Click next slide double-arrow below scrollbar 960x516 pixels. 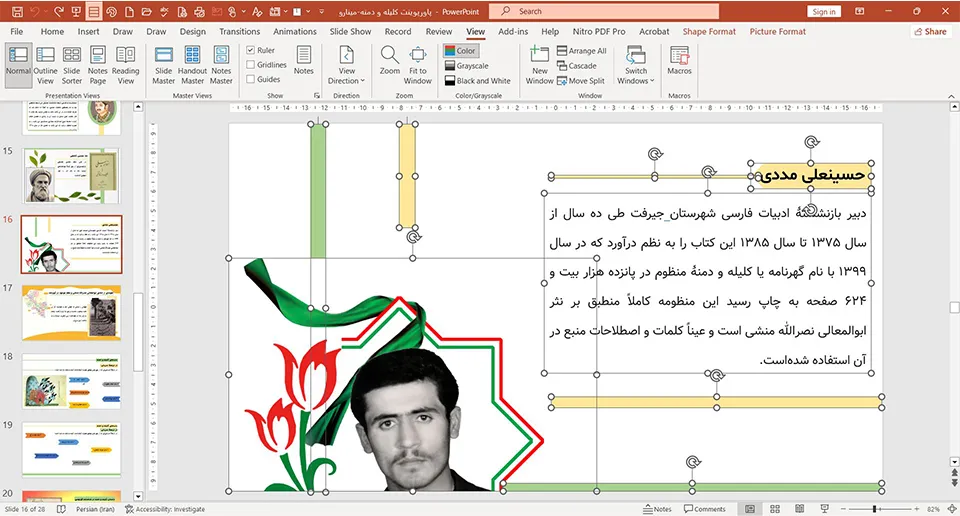point(954,484)
